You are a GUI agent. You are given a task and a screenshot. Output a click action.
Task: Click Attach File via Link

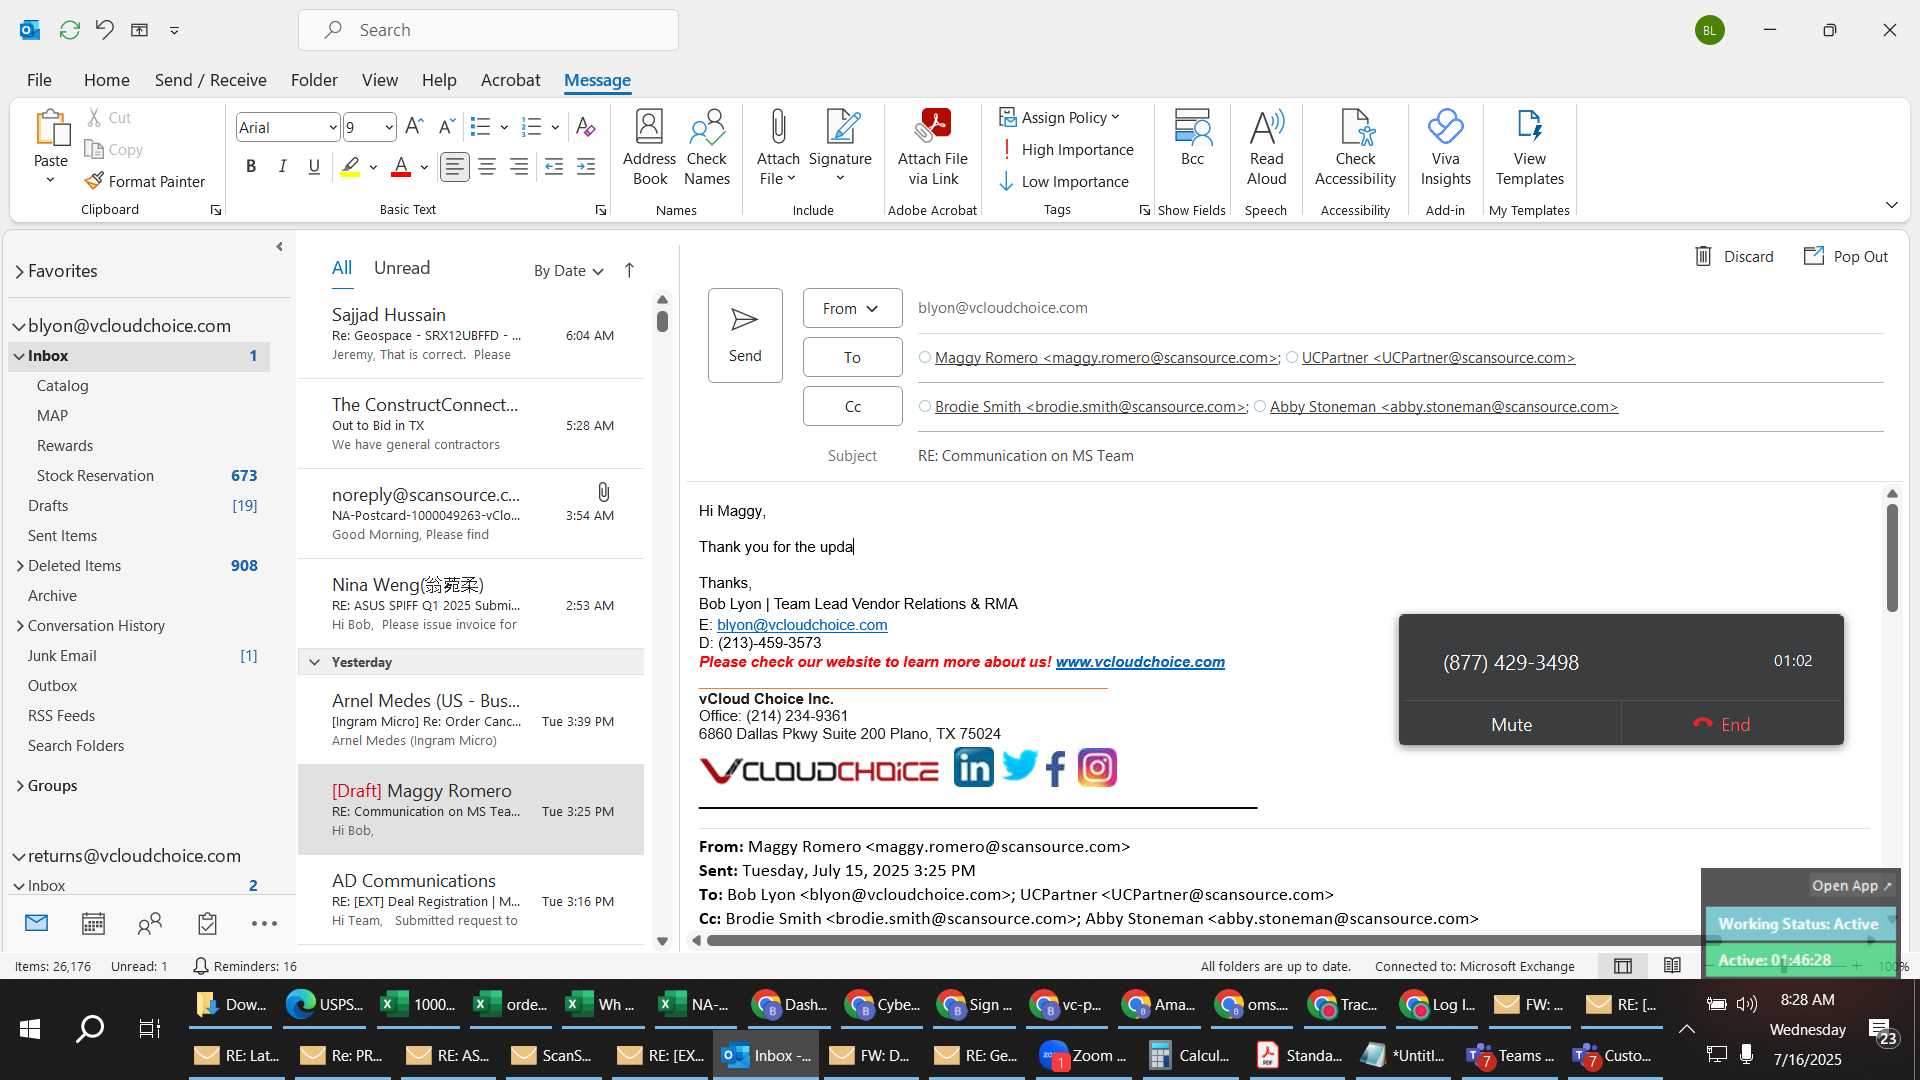(x=933, y=147)
